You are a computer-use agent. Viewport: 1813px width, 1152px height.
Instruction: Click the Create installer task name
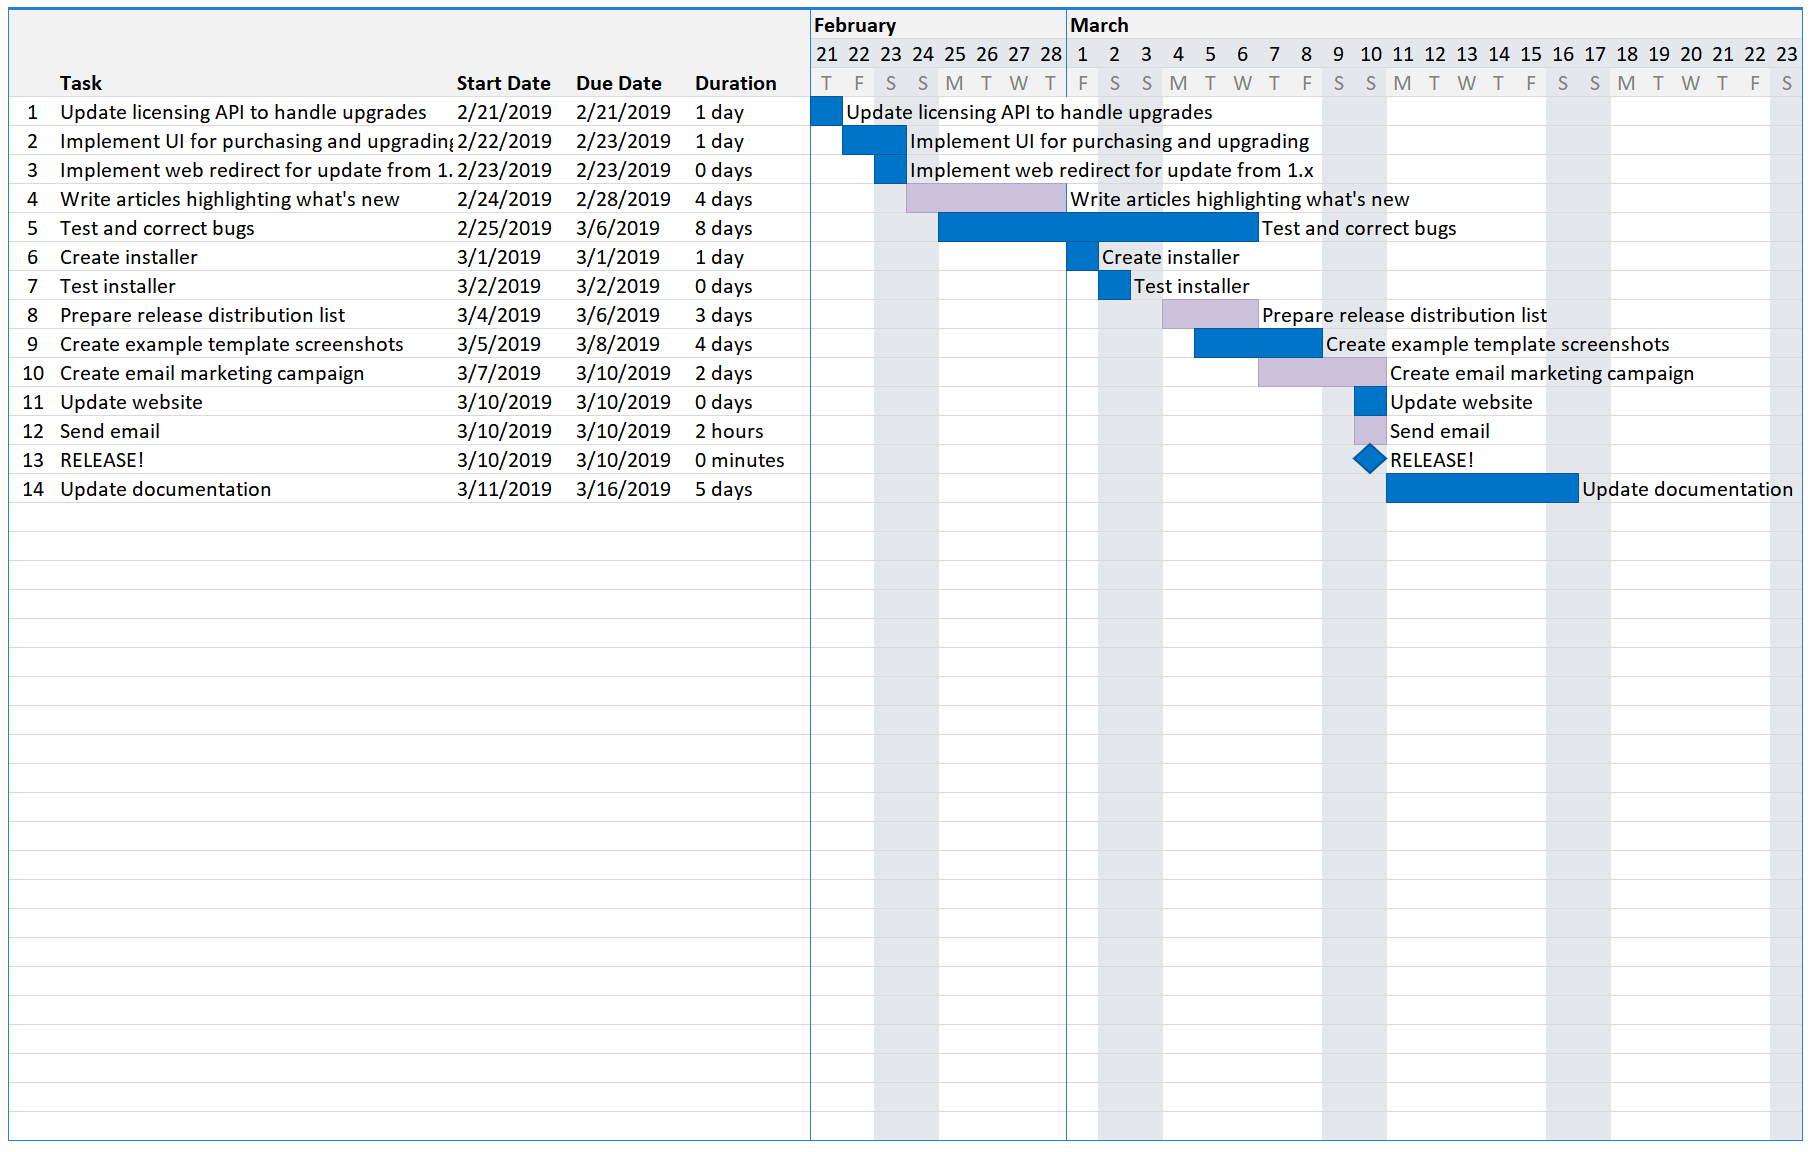pyautogui.click(x=129, y=257)
